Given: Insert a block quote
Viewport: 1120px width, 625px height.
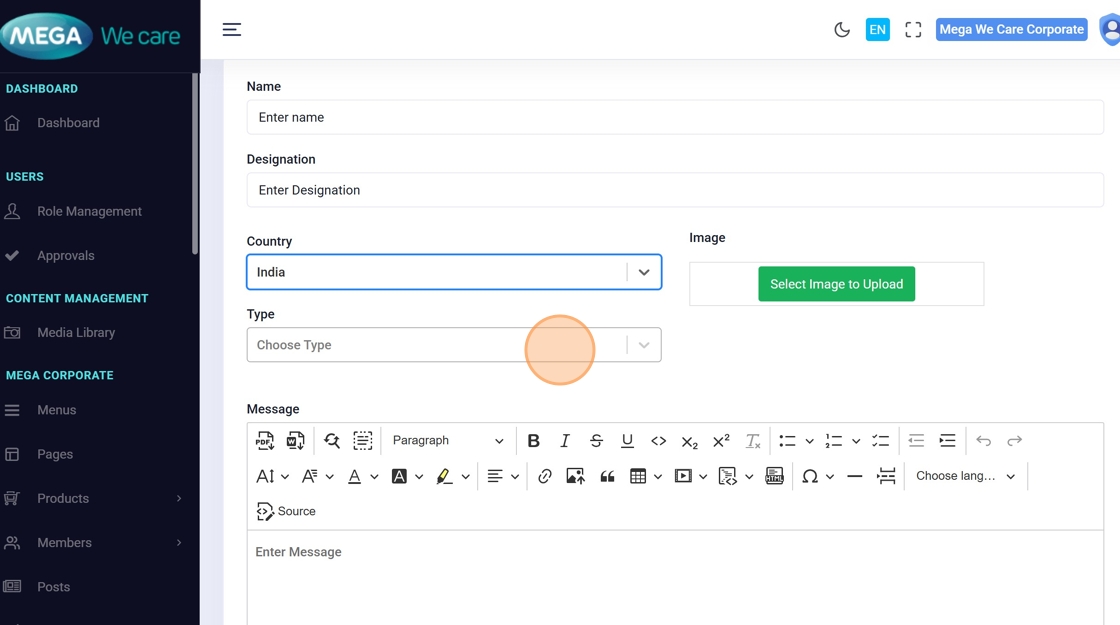Looking at the screenshot, I should 607,476.
